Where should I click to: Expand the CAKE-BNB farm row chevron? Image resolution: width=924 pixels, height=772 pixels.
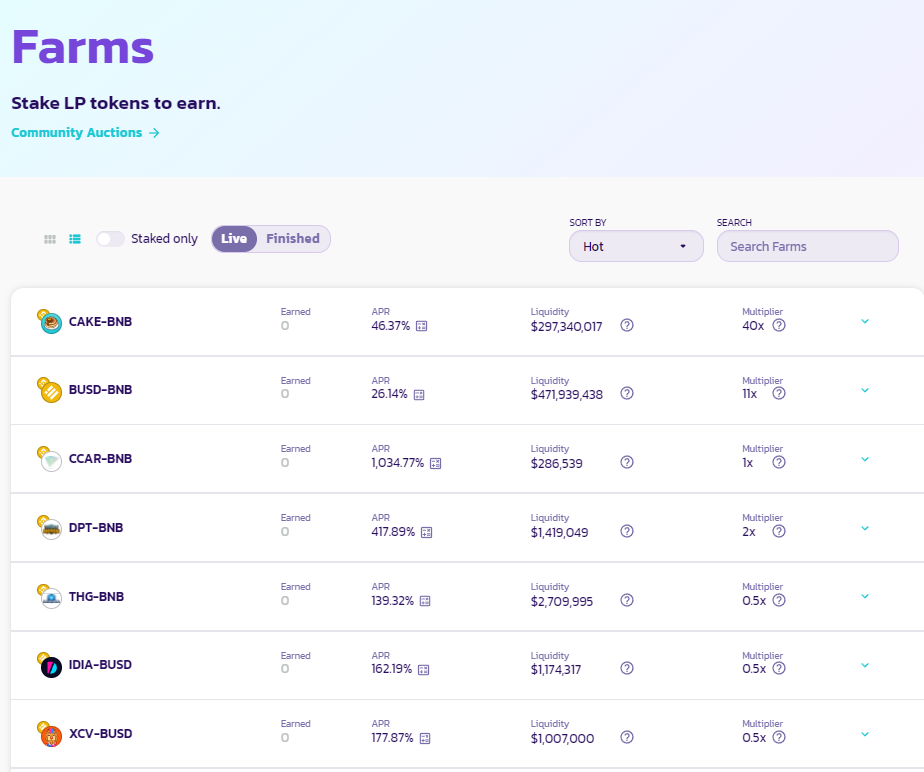[x=865, y=321]
